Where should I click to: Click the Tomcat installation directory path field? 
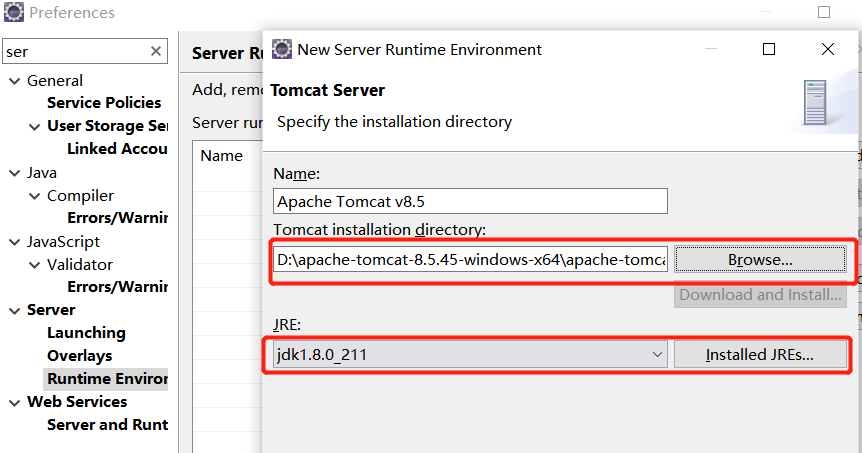point(470,259)
